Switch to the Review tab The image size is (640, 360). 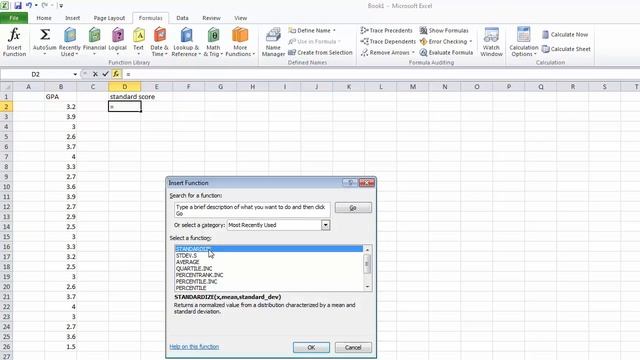coord(211,18)
